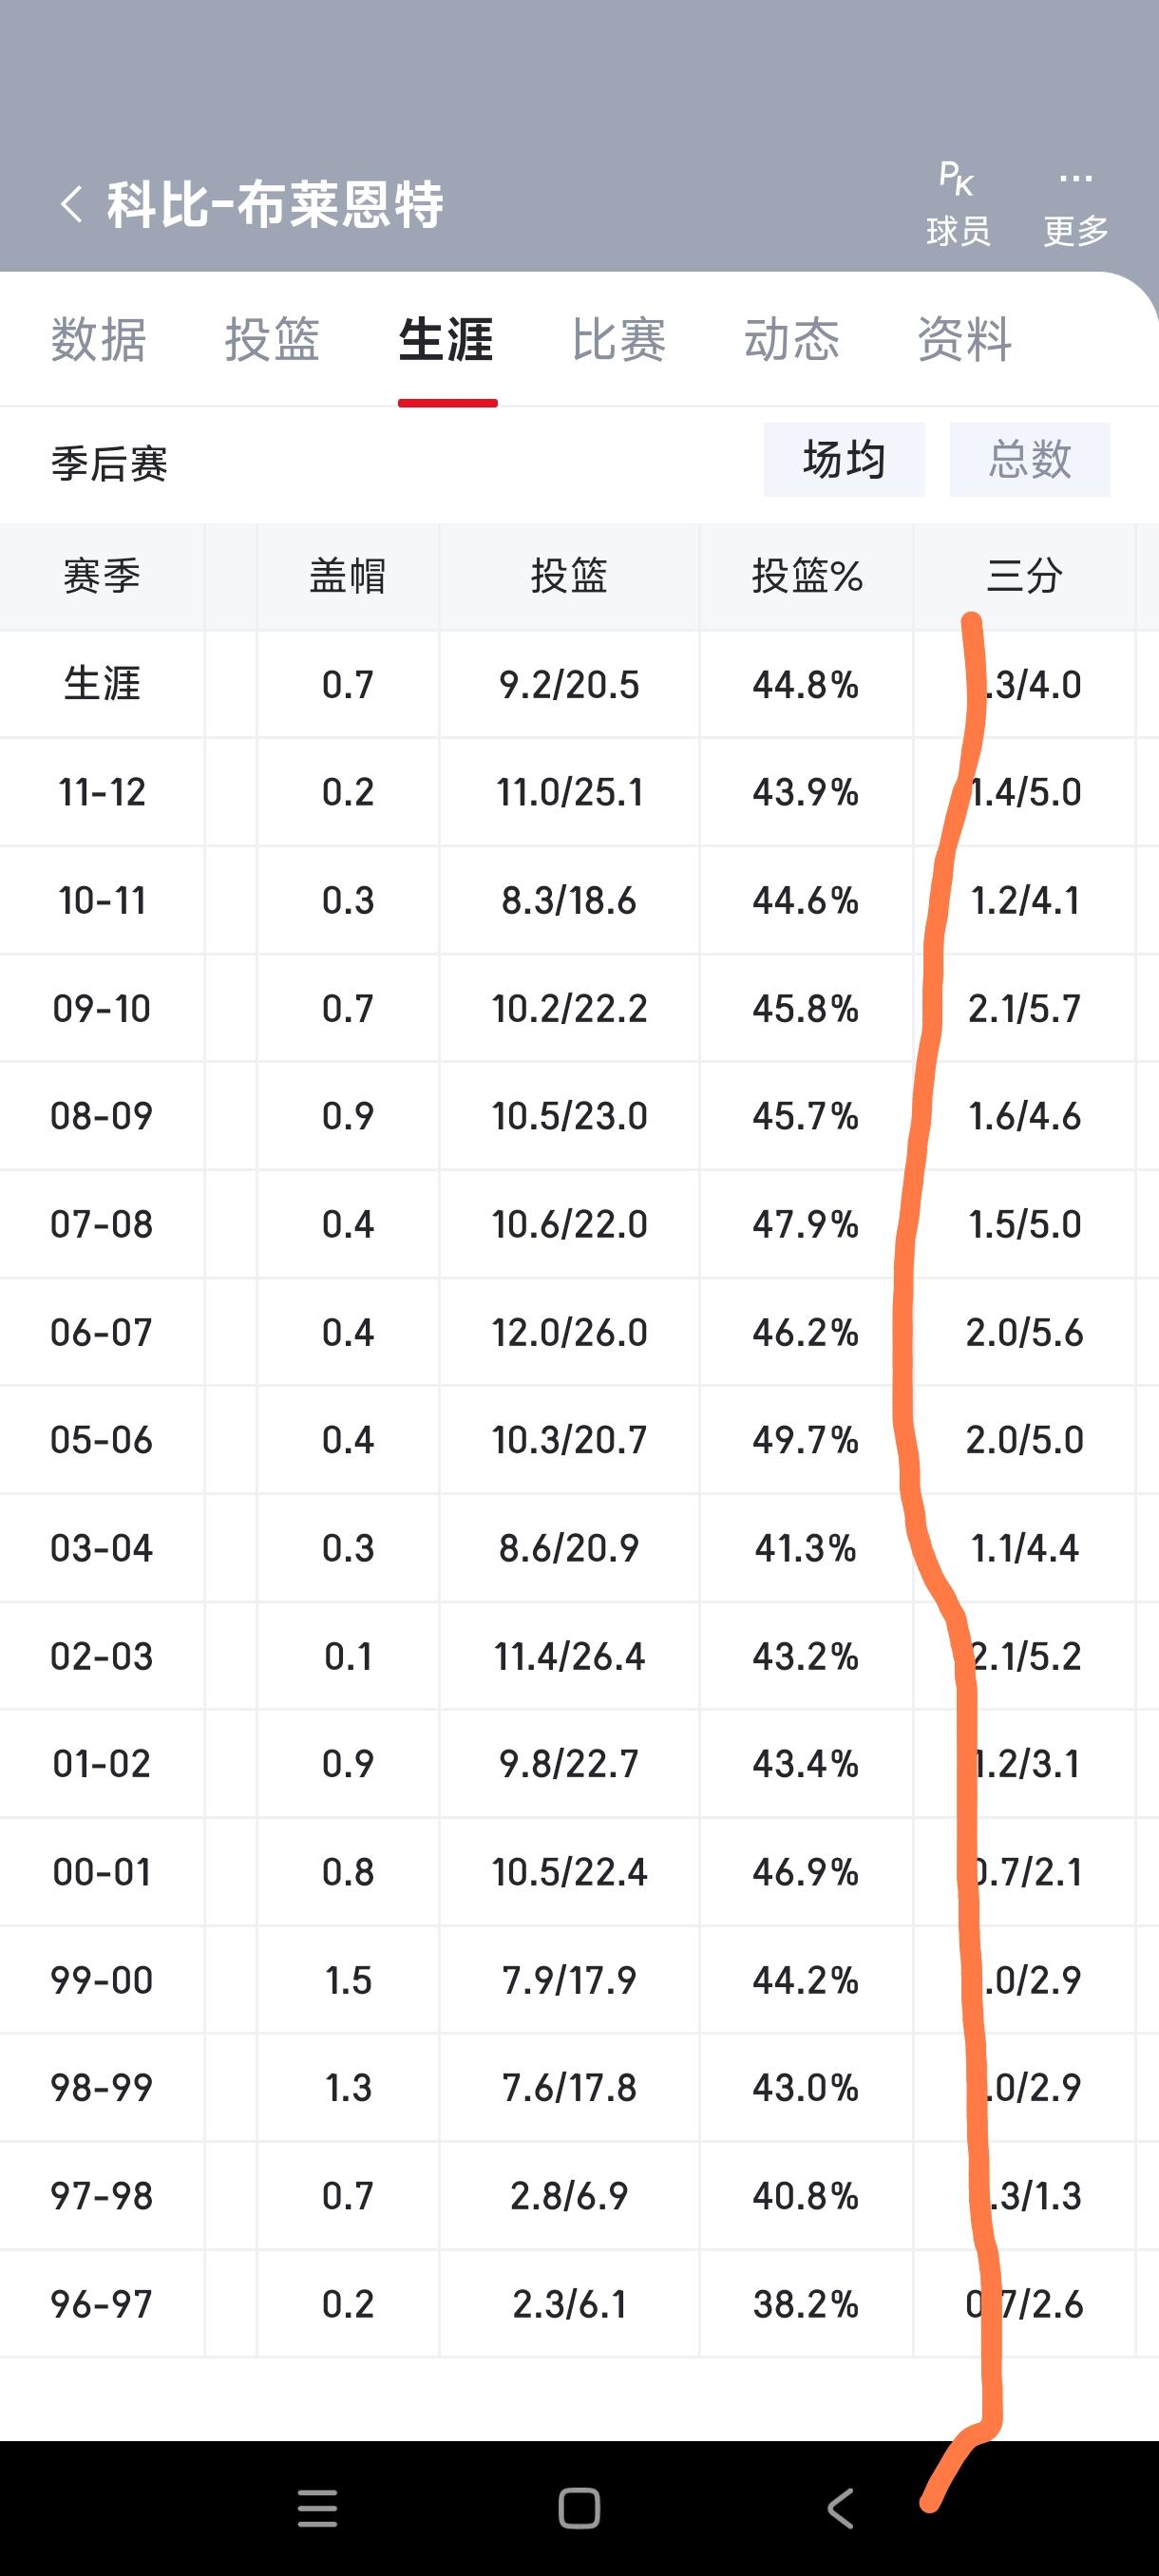The width and height of the screenshot is (1159, 2576).
Task: Tap the Android back navigation icon
Action: coord(841,2508)
